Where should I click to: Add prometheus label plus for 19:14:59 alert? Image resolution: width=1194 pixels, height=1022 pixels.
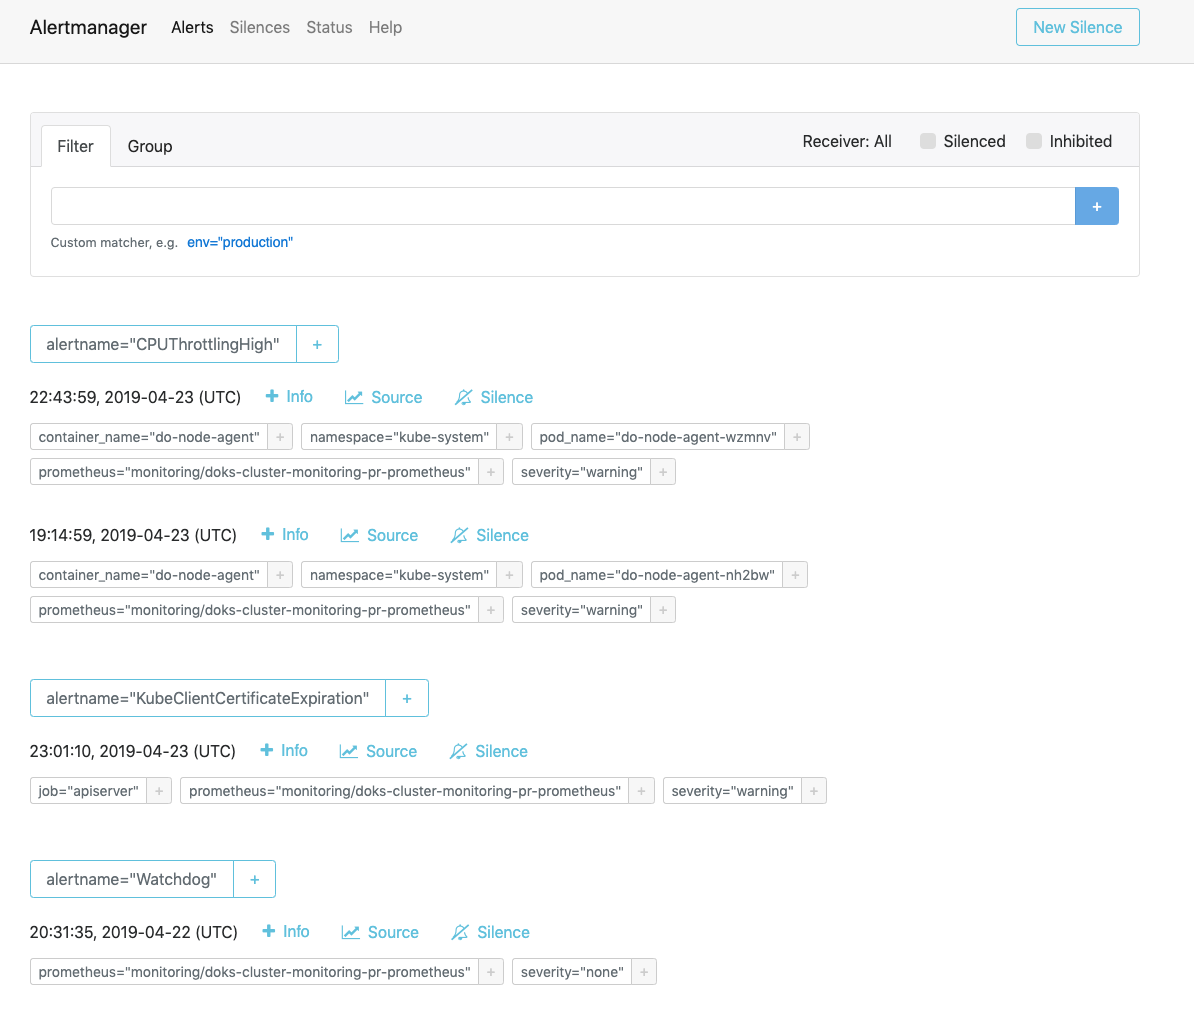[491, 610]
